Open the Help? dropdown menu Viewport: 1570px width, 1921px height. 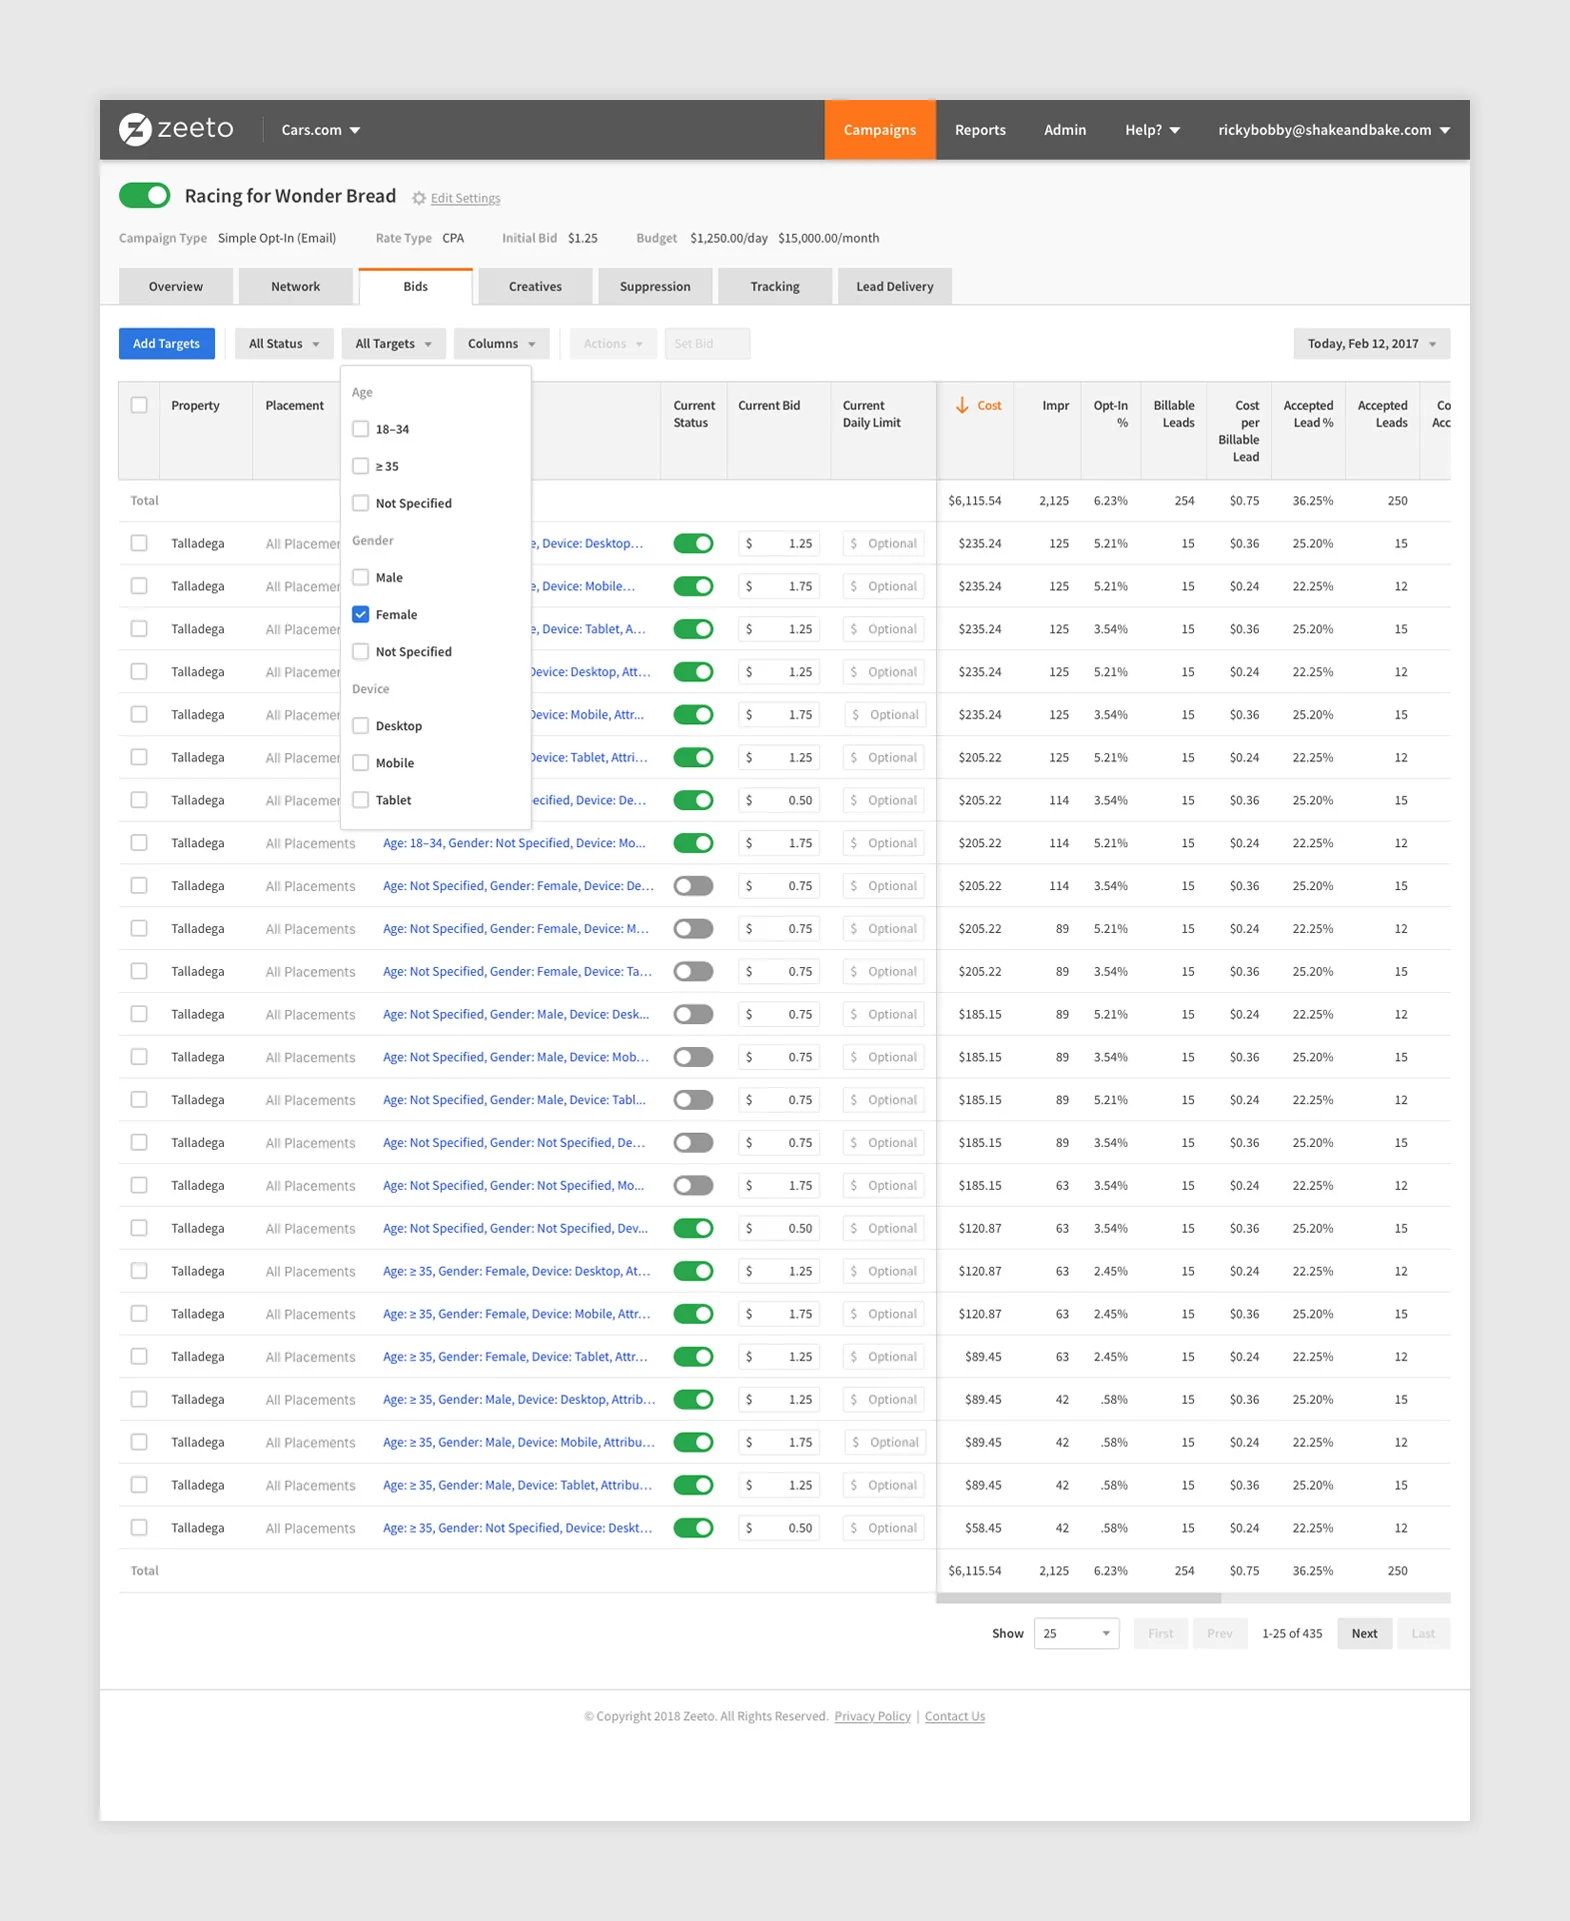1152,130
